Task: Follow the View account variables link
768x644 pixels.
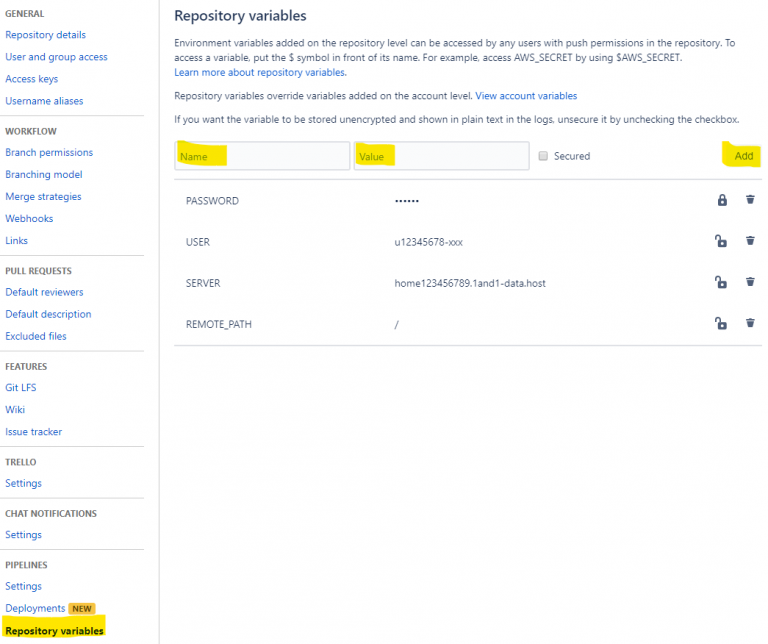Action: pos(526,96)
